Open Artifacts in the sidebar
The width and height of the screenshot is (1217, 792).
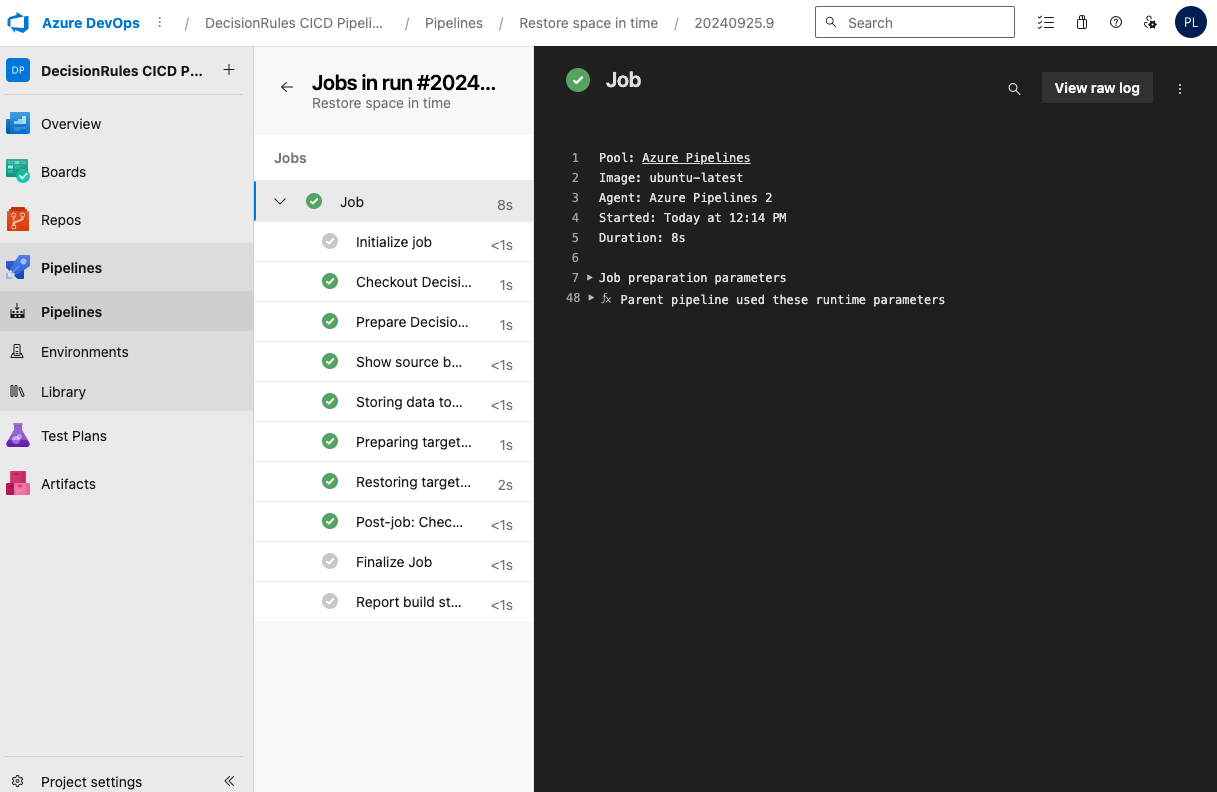pos(68,484)
